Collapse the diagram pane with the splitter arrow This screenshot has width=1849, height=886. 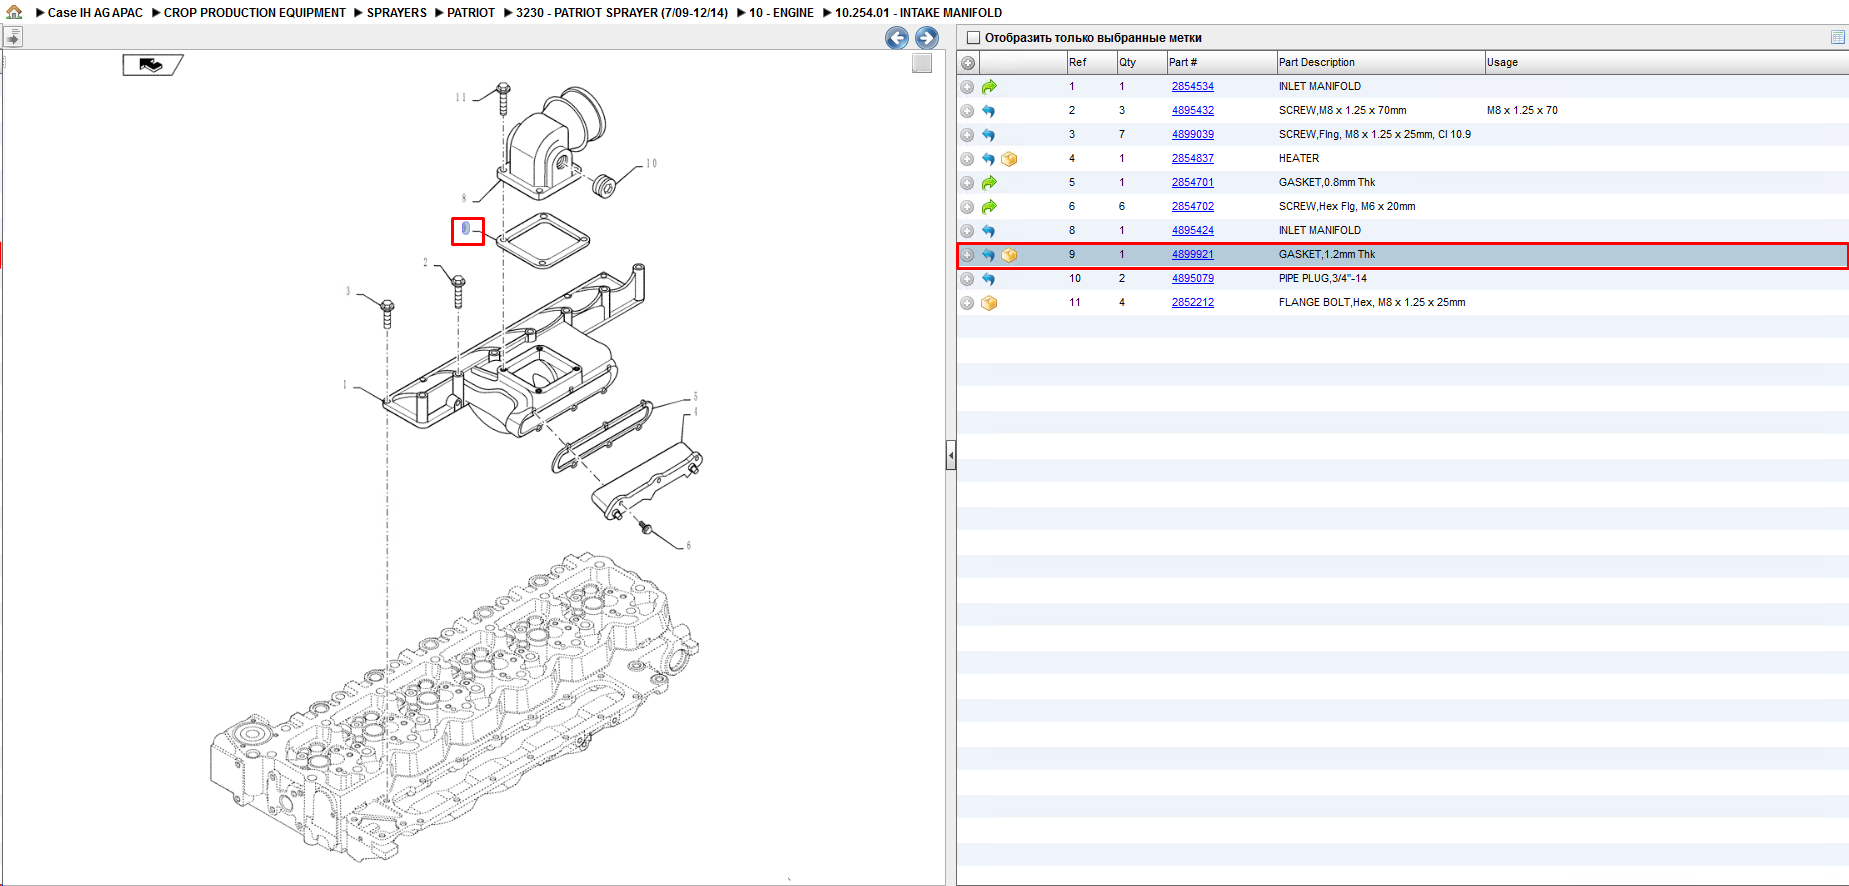pos(951,456)
